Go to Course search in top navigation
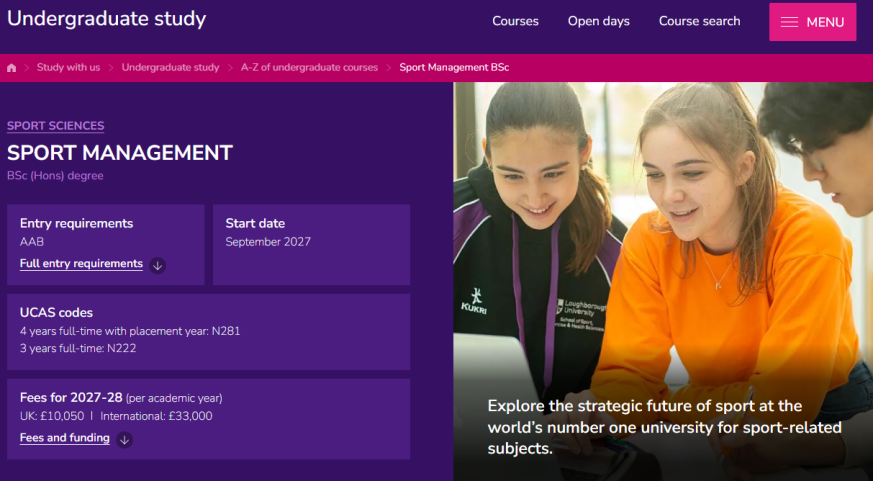 [x=699, y=21]
